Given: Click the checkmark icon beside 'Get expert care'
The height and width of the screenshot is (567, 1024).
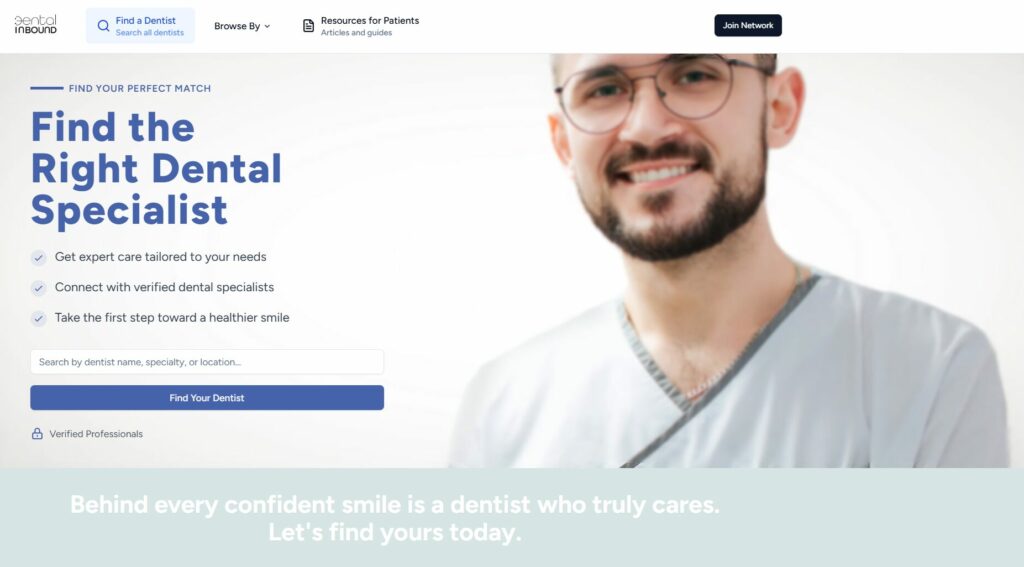Looking at the screenshot, I should [39, 258].
